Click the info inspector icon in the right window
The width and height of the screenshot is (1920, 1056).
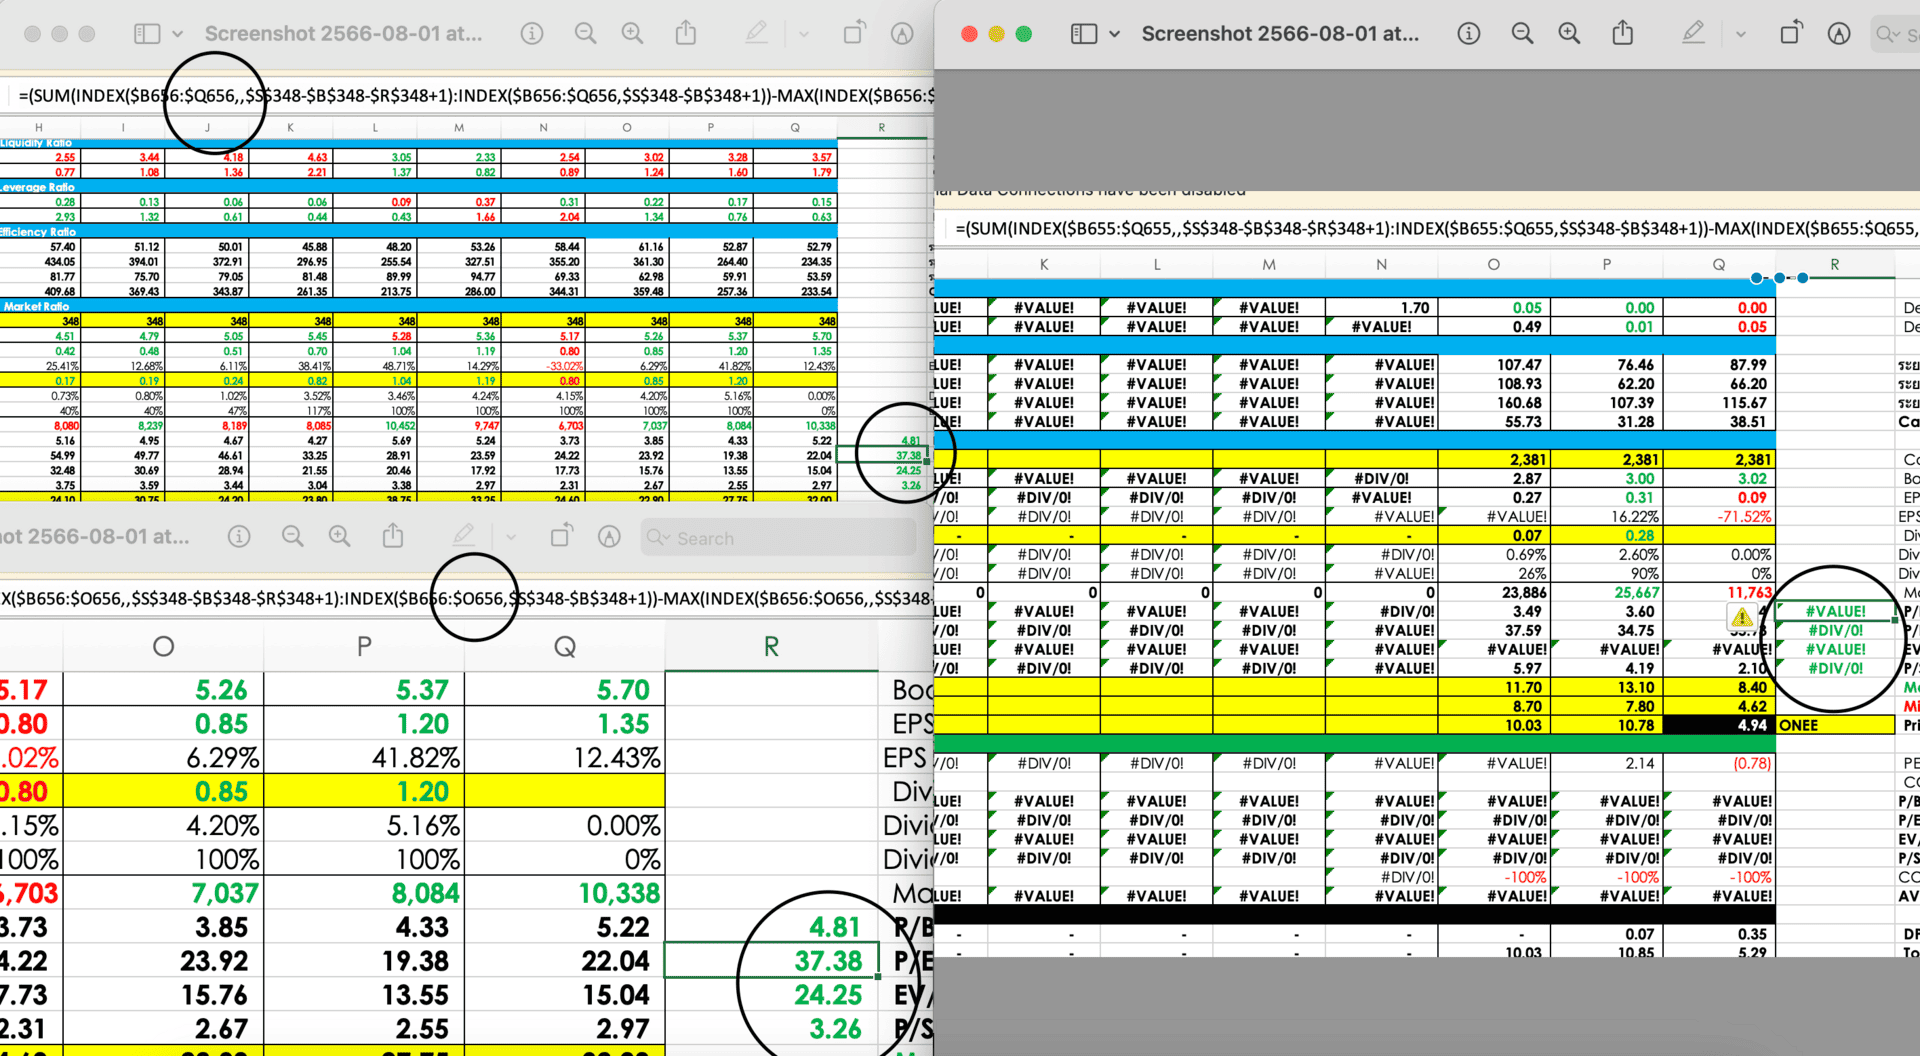click(x=1468, y=34)
